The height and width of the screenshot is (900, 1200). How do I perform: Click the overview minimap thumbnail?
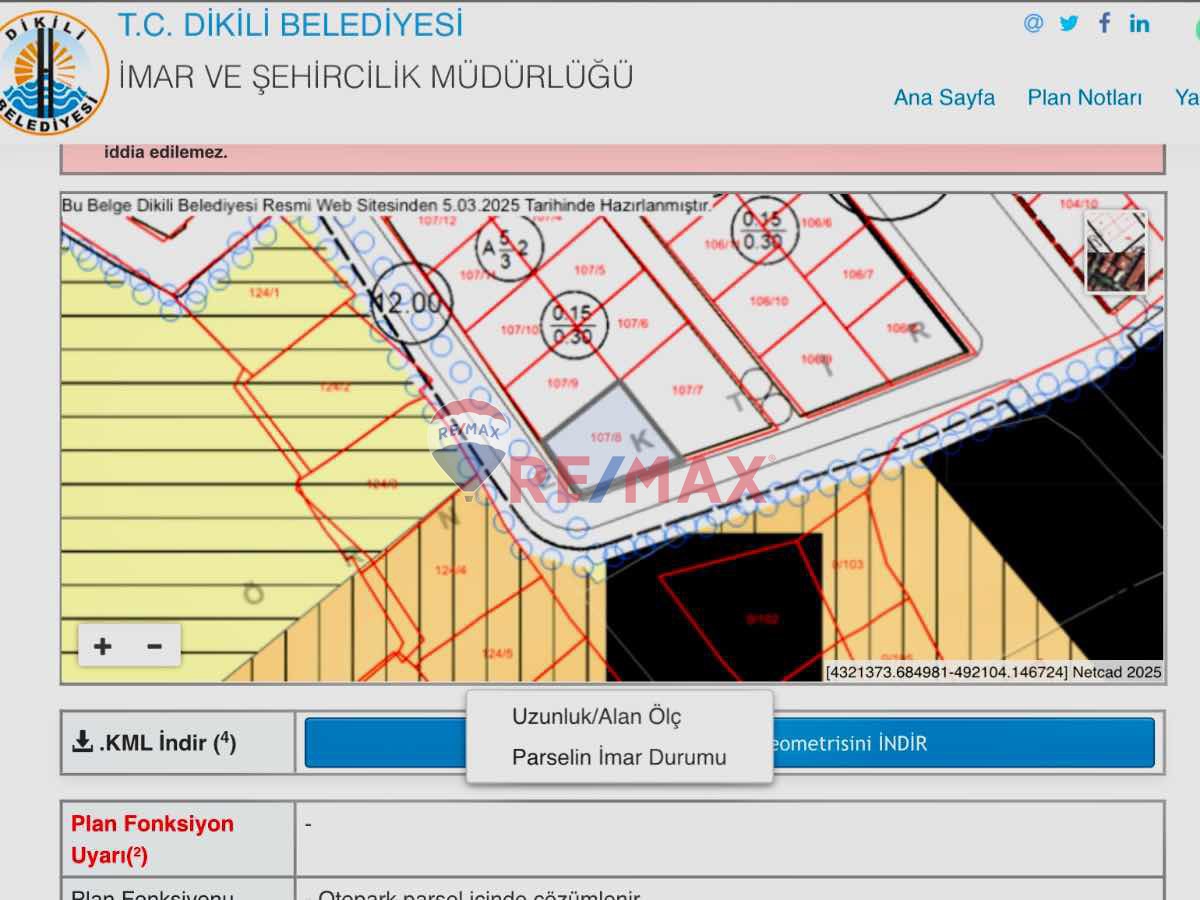point(1114,250)
